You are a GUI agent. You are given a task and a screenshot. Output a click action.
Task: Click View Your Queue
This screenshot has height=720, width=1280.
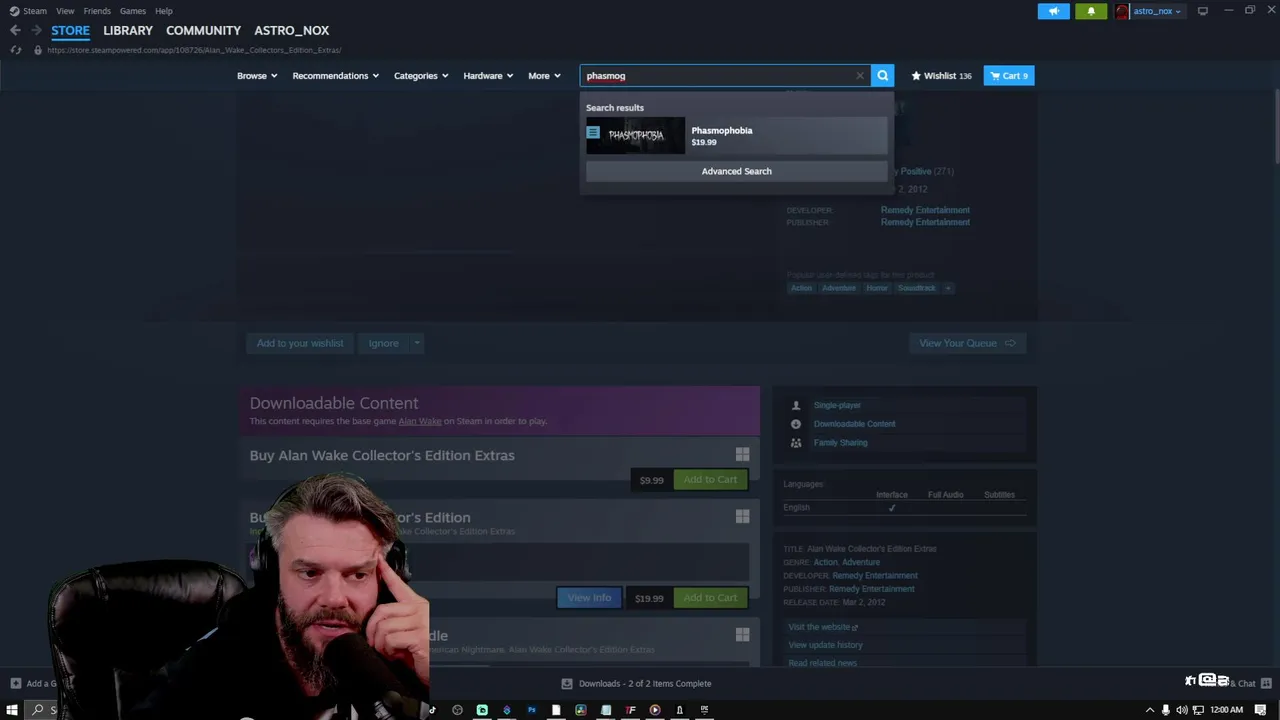[x=966, y=343]
